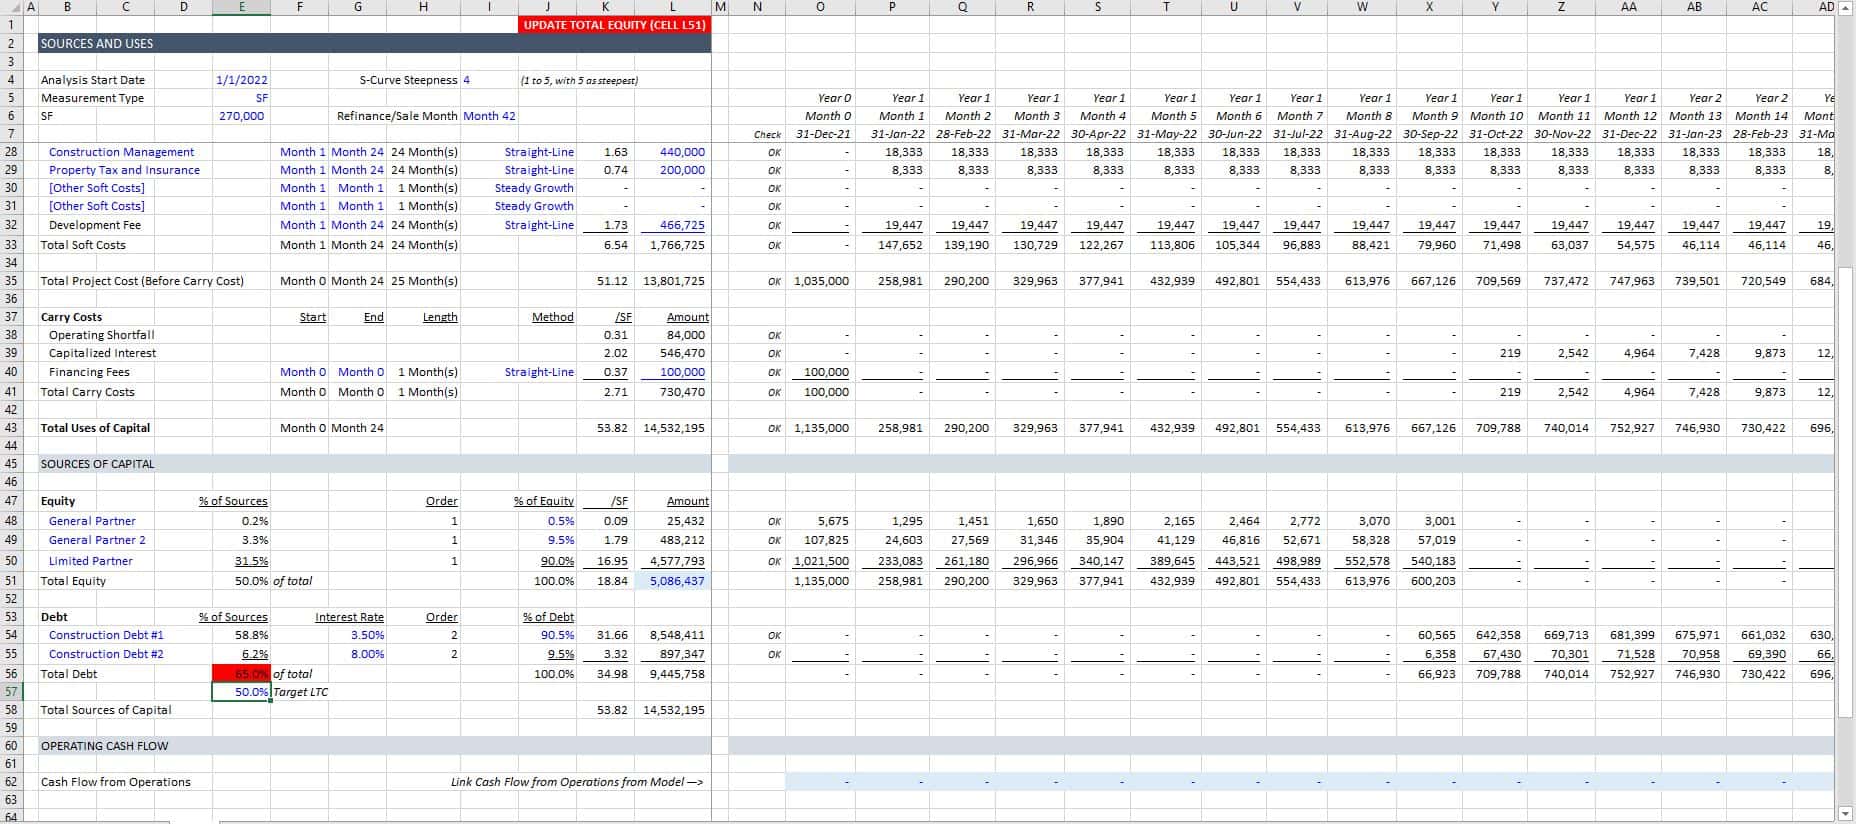Click Development Fee label
Viewport: 1856px width, 824px height.
click(x=94, y=225)
